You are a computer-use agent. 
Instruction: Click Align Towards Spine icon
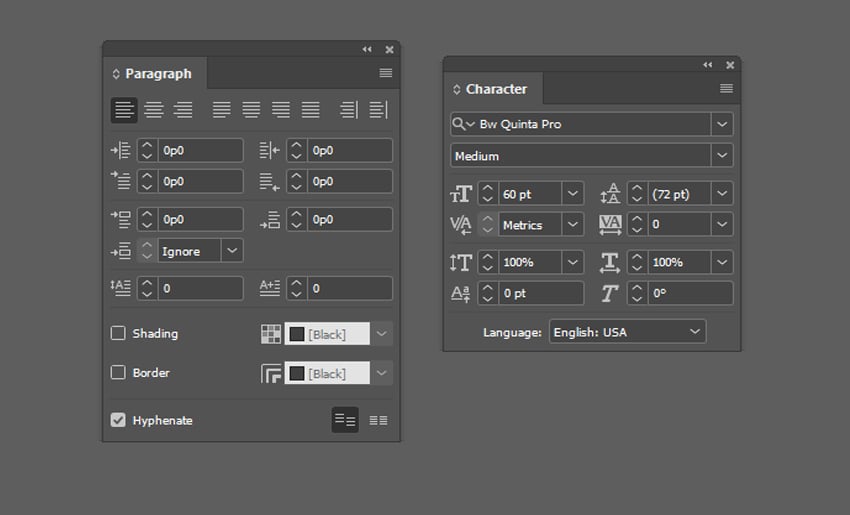pos(348,110)
